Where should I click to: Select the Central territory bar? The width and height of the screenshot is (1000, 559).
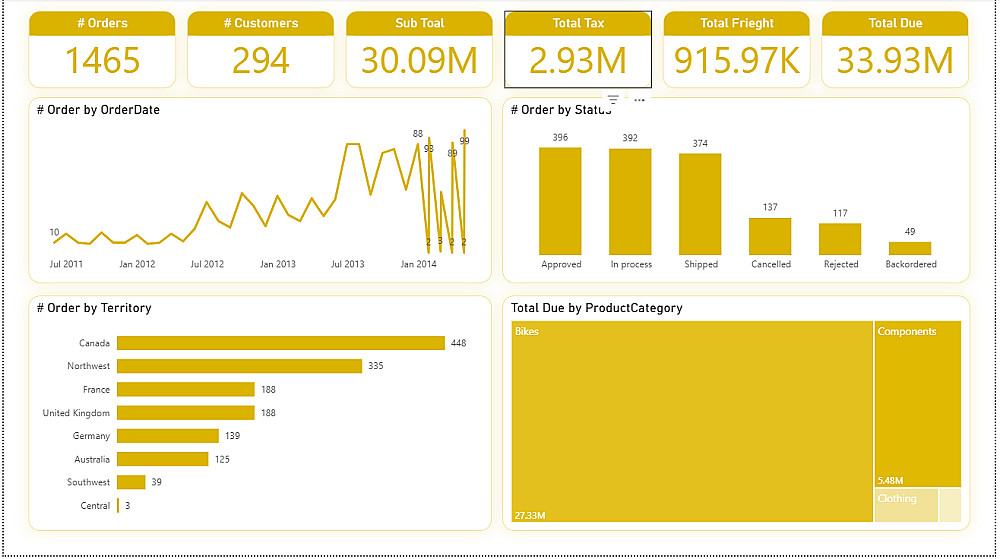tap(118, 506)
